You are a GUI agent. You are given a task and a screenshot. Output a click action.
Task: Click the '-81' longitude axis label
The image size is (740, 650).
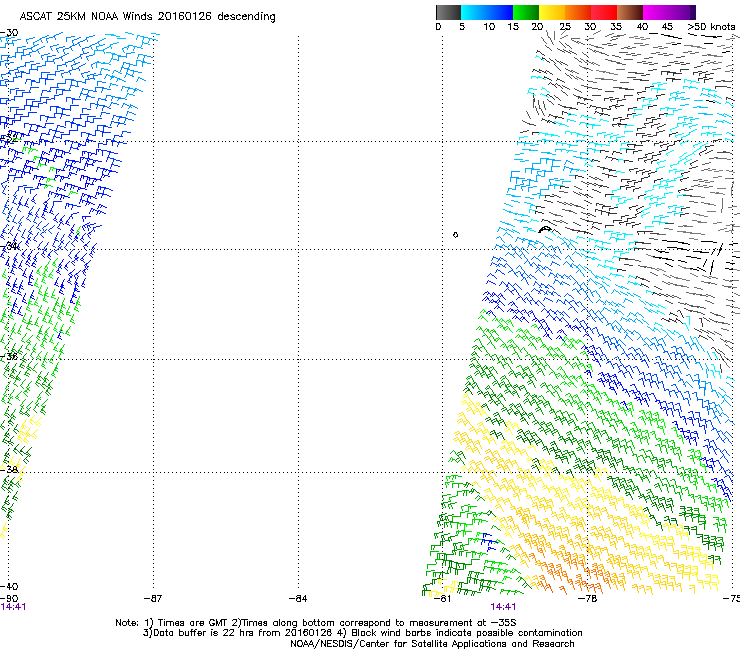click(442, 598)
